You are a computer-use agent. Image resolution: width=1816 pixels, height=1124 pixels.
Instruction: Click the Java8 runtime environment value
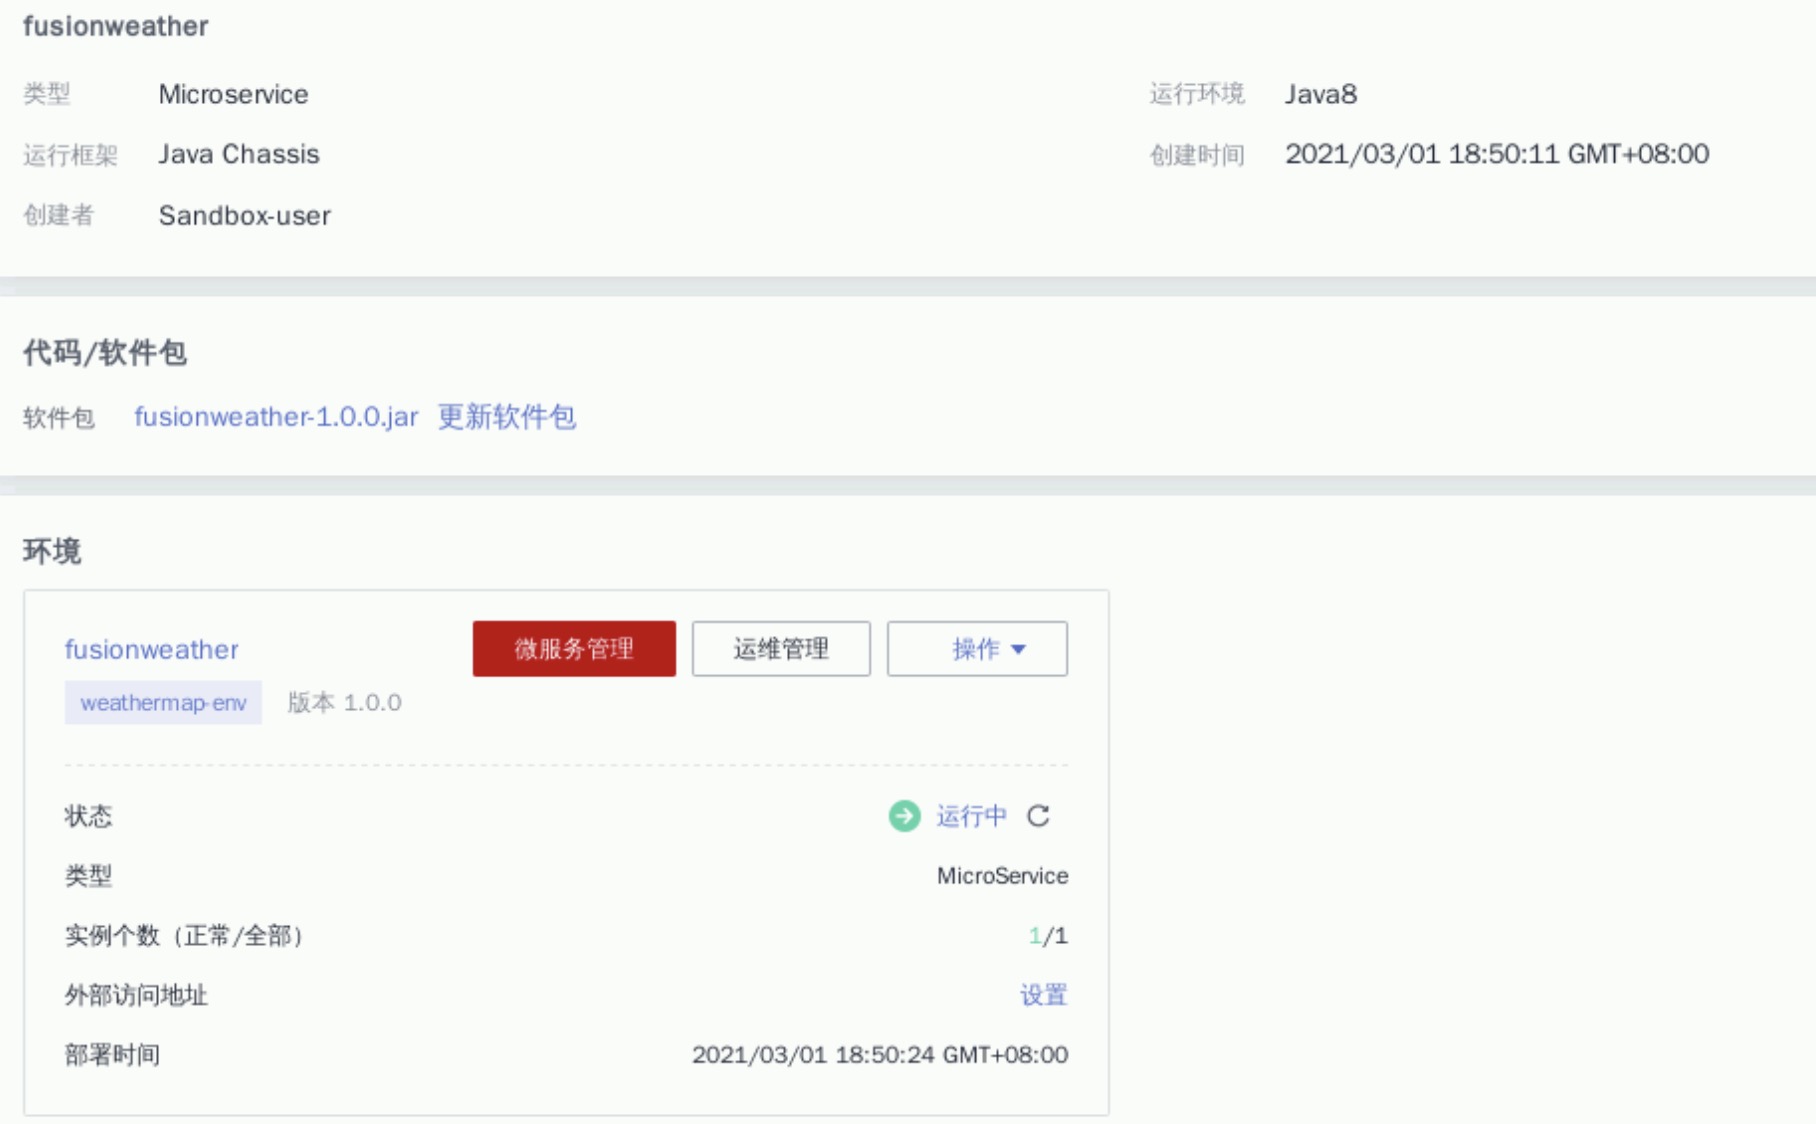(1320, 94)
